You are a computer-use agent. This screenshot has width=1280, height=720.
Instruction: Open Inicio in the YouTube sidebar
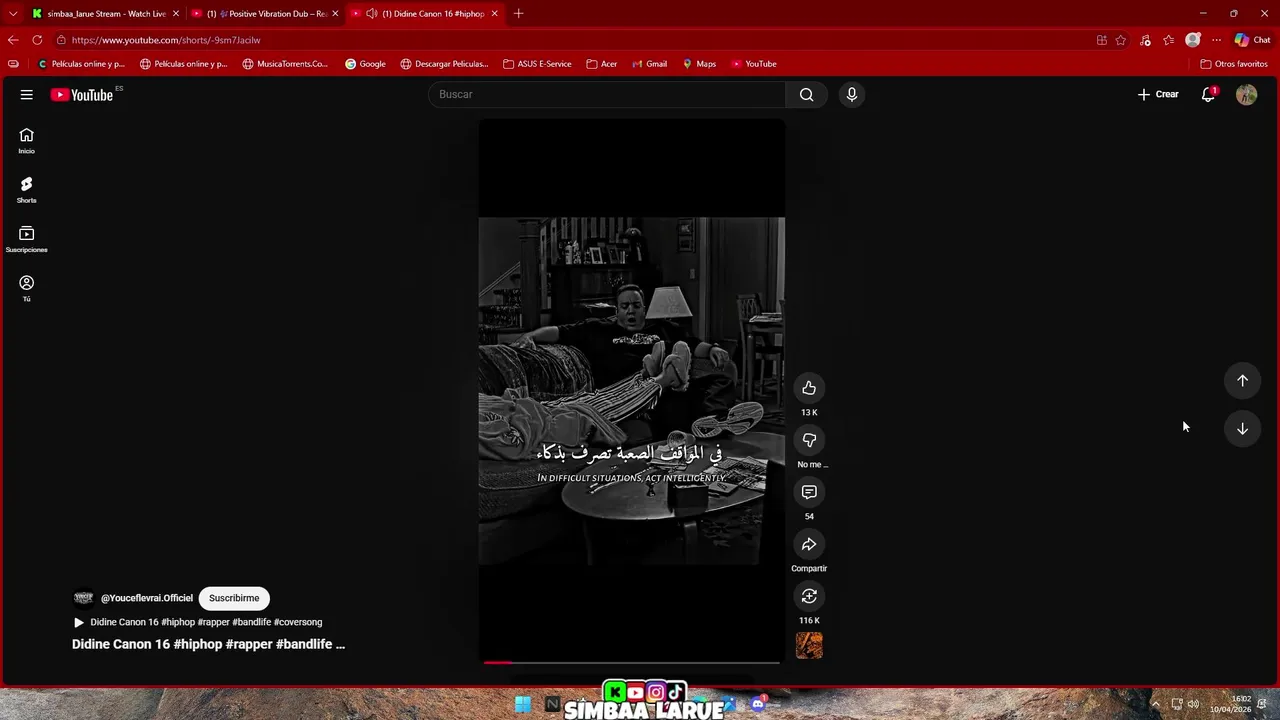(x=27, y=141)
